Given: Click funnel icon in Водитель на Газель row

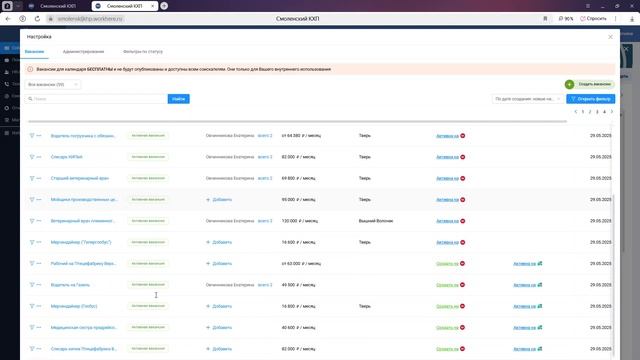Looking at the screenshot, I should [x=32, y=284].
